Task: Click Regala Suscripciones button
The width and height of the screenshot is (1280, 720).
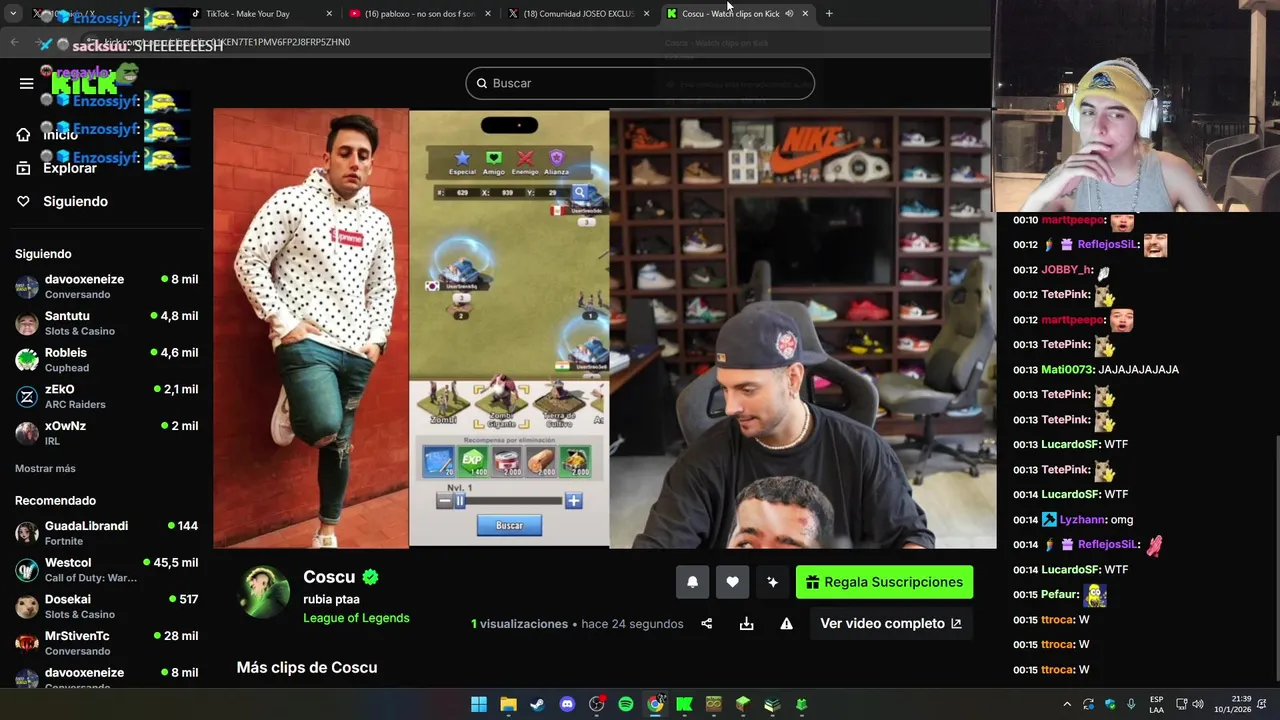Action: 884,582
